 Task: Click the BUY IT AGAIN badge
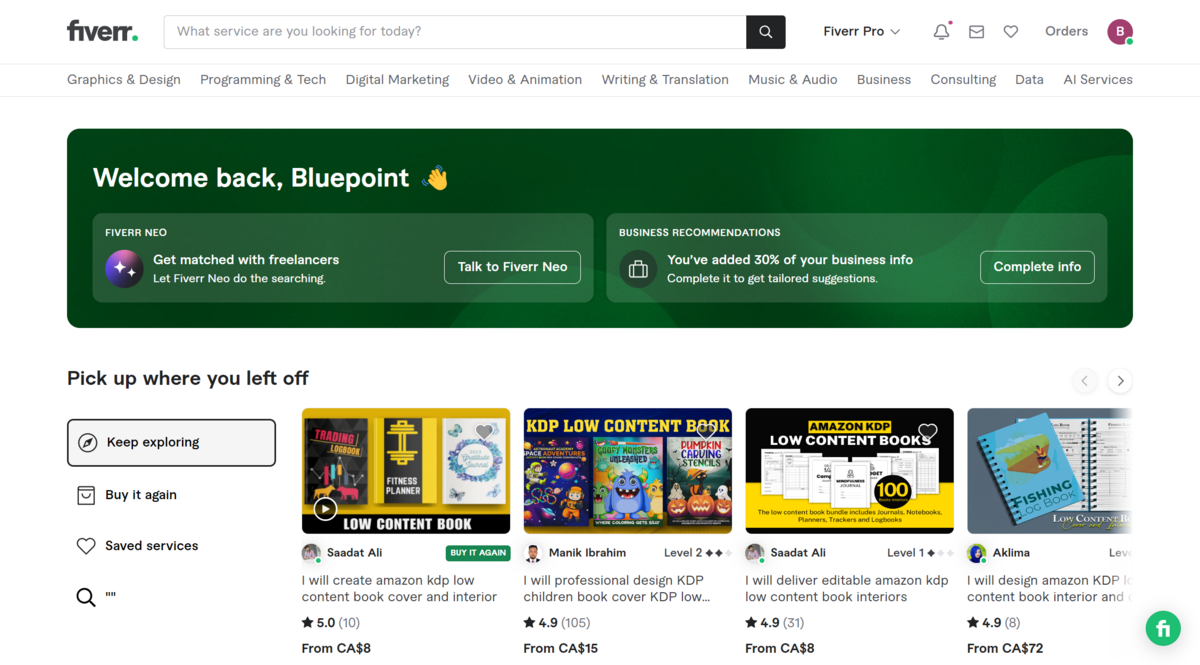478,553
